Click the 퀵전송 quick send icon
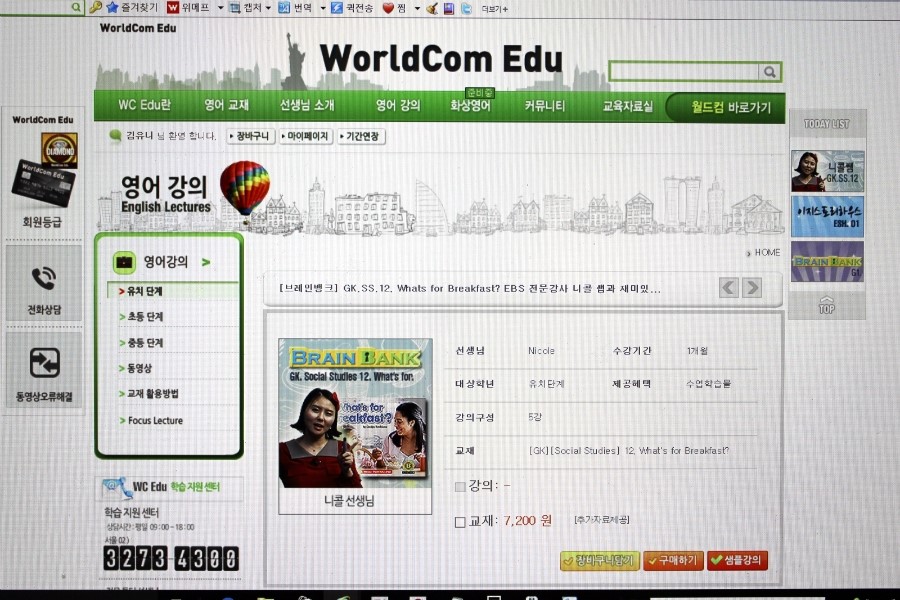This screenshot has width=900, height=600. tap(337, 8)
